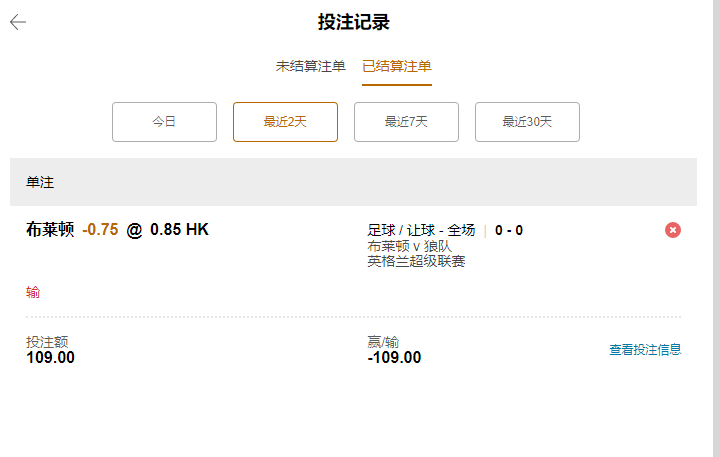Click the back arrow icon
The width and height of the screenshot is (720, 457).
[x=18, y=23]
